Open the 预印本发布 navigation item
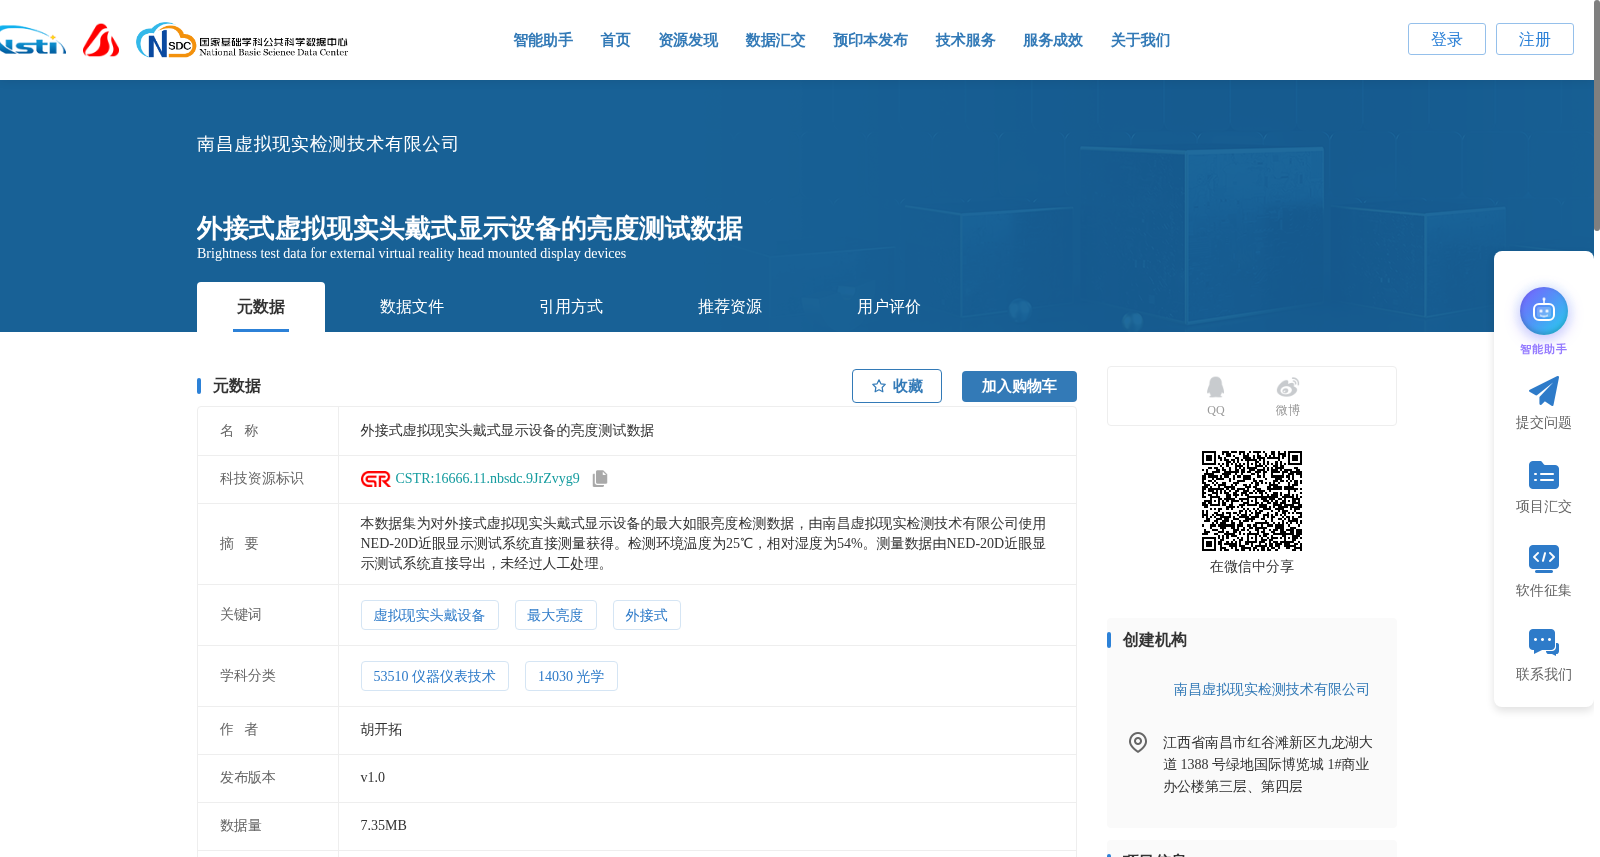This screenshot has height=857, width=1600. coord(870,40)
